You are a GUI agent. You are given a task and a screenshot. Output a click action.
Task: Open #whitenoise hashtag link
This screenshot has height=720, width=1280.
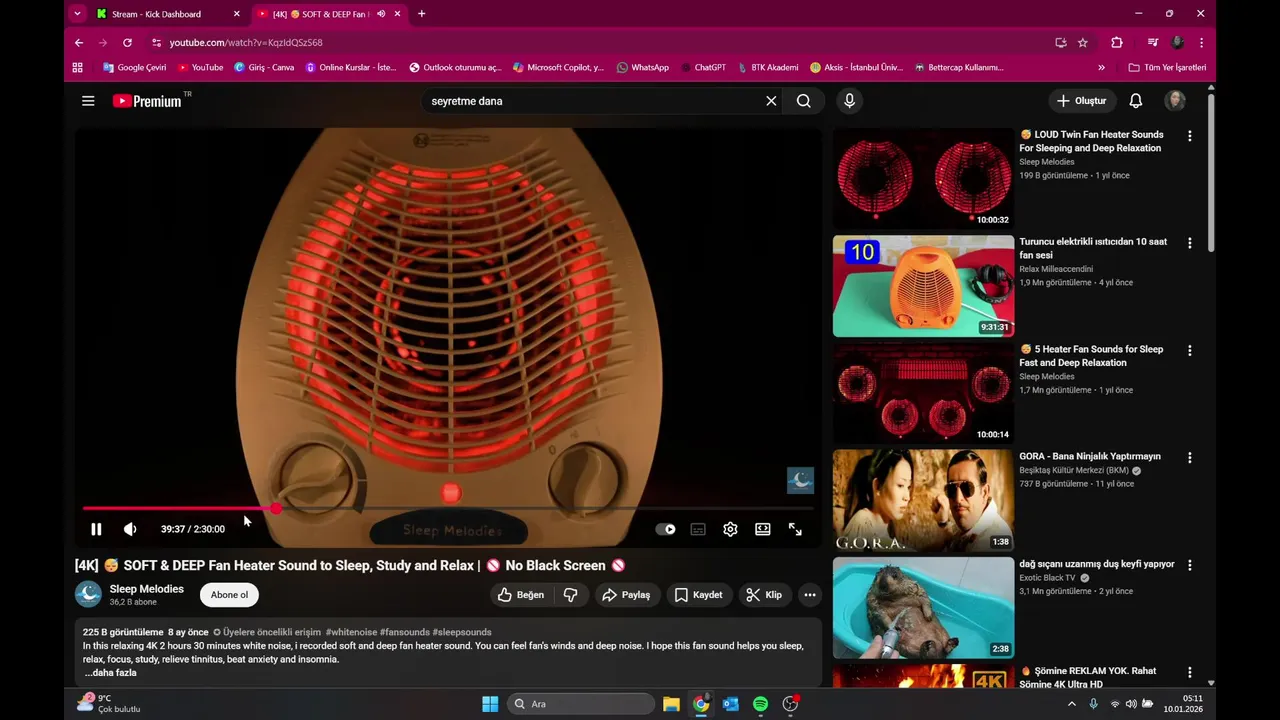(351, 632)
